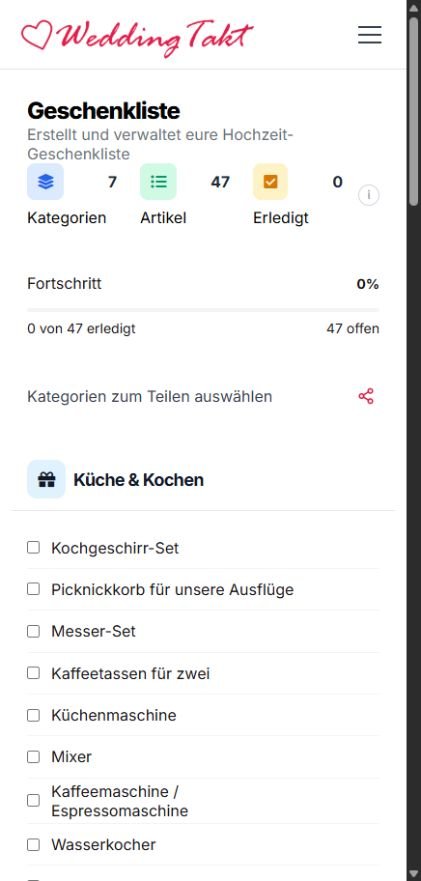Collapse the Küche & Kochen category header
The height and width of the screenshot is (881, 421).
point(203,479)
